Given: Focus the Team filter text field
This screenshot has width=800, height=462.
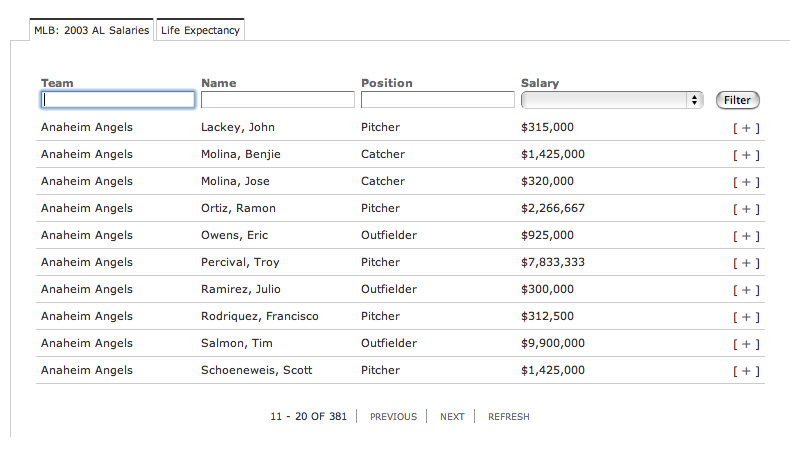Looking at the screenshot, I should 118,99.
